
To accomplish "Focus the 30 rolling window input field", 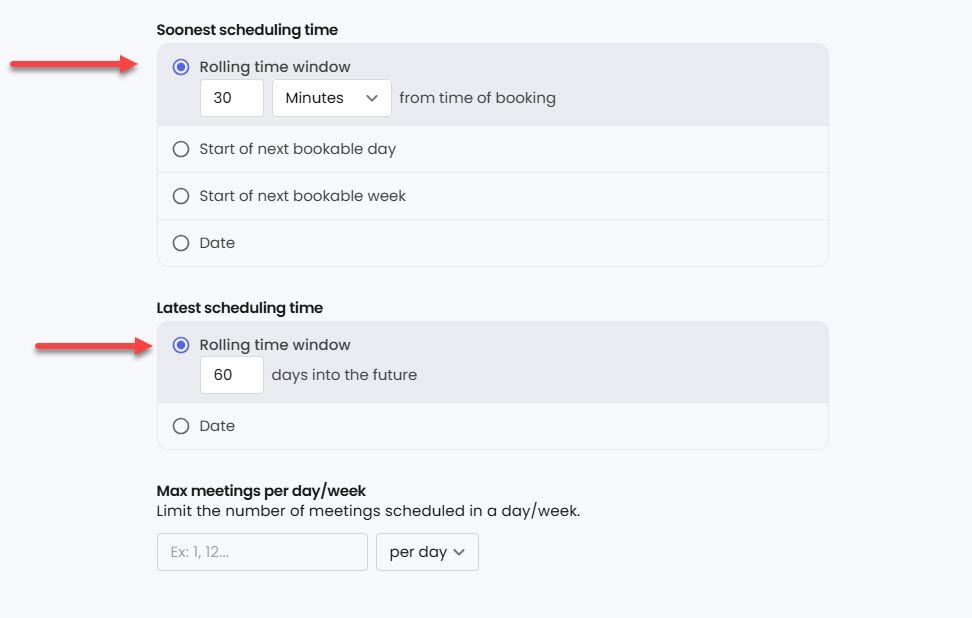I will point(232,98).
